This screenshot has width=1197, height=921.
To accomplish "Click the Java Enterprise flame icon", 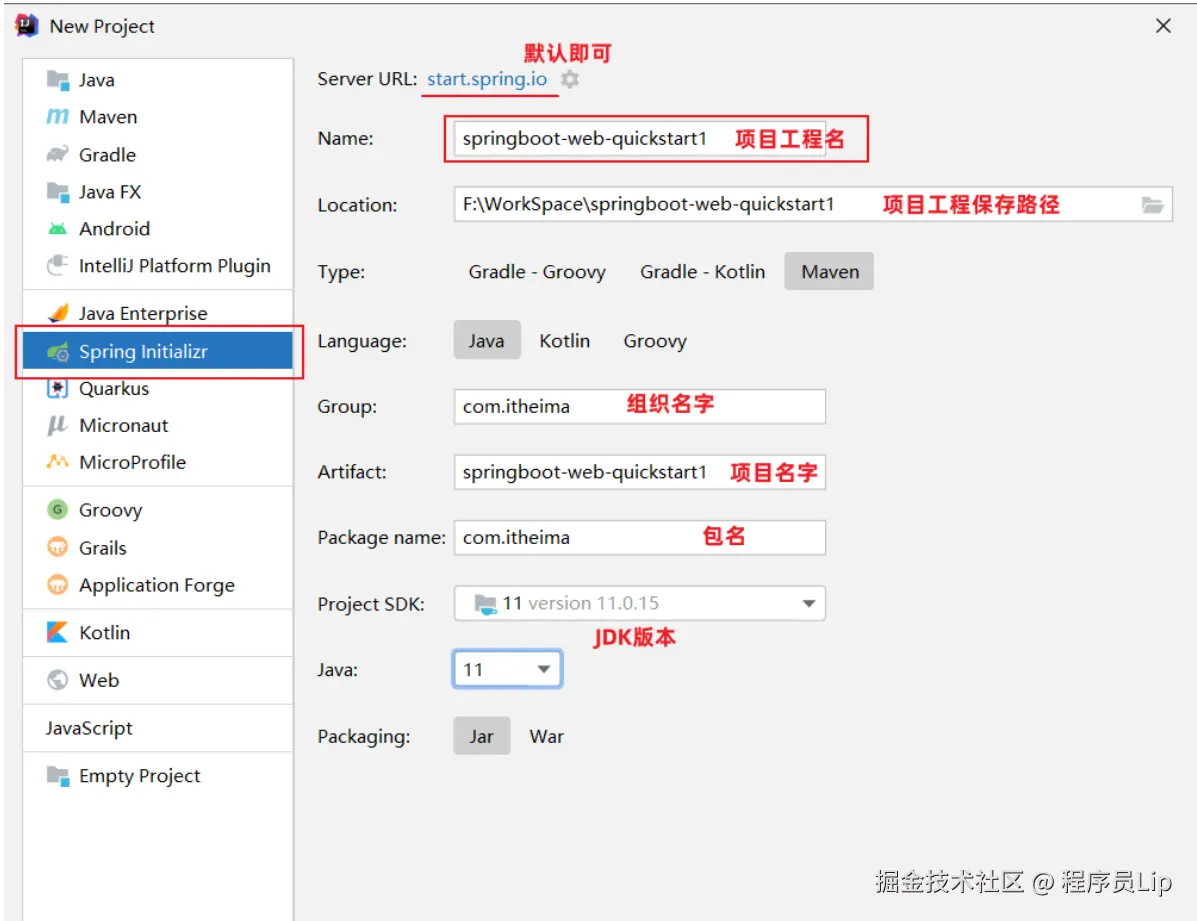I will pos(58,313).
